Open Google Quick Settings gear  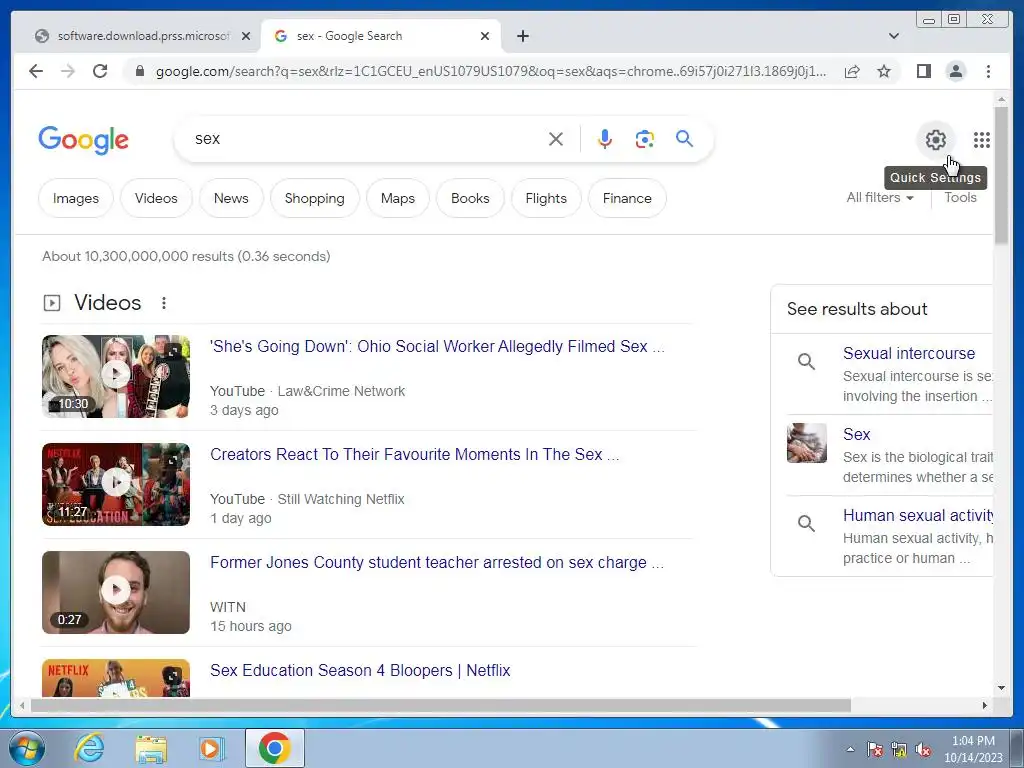[x=936, y=139]
